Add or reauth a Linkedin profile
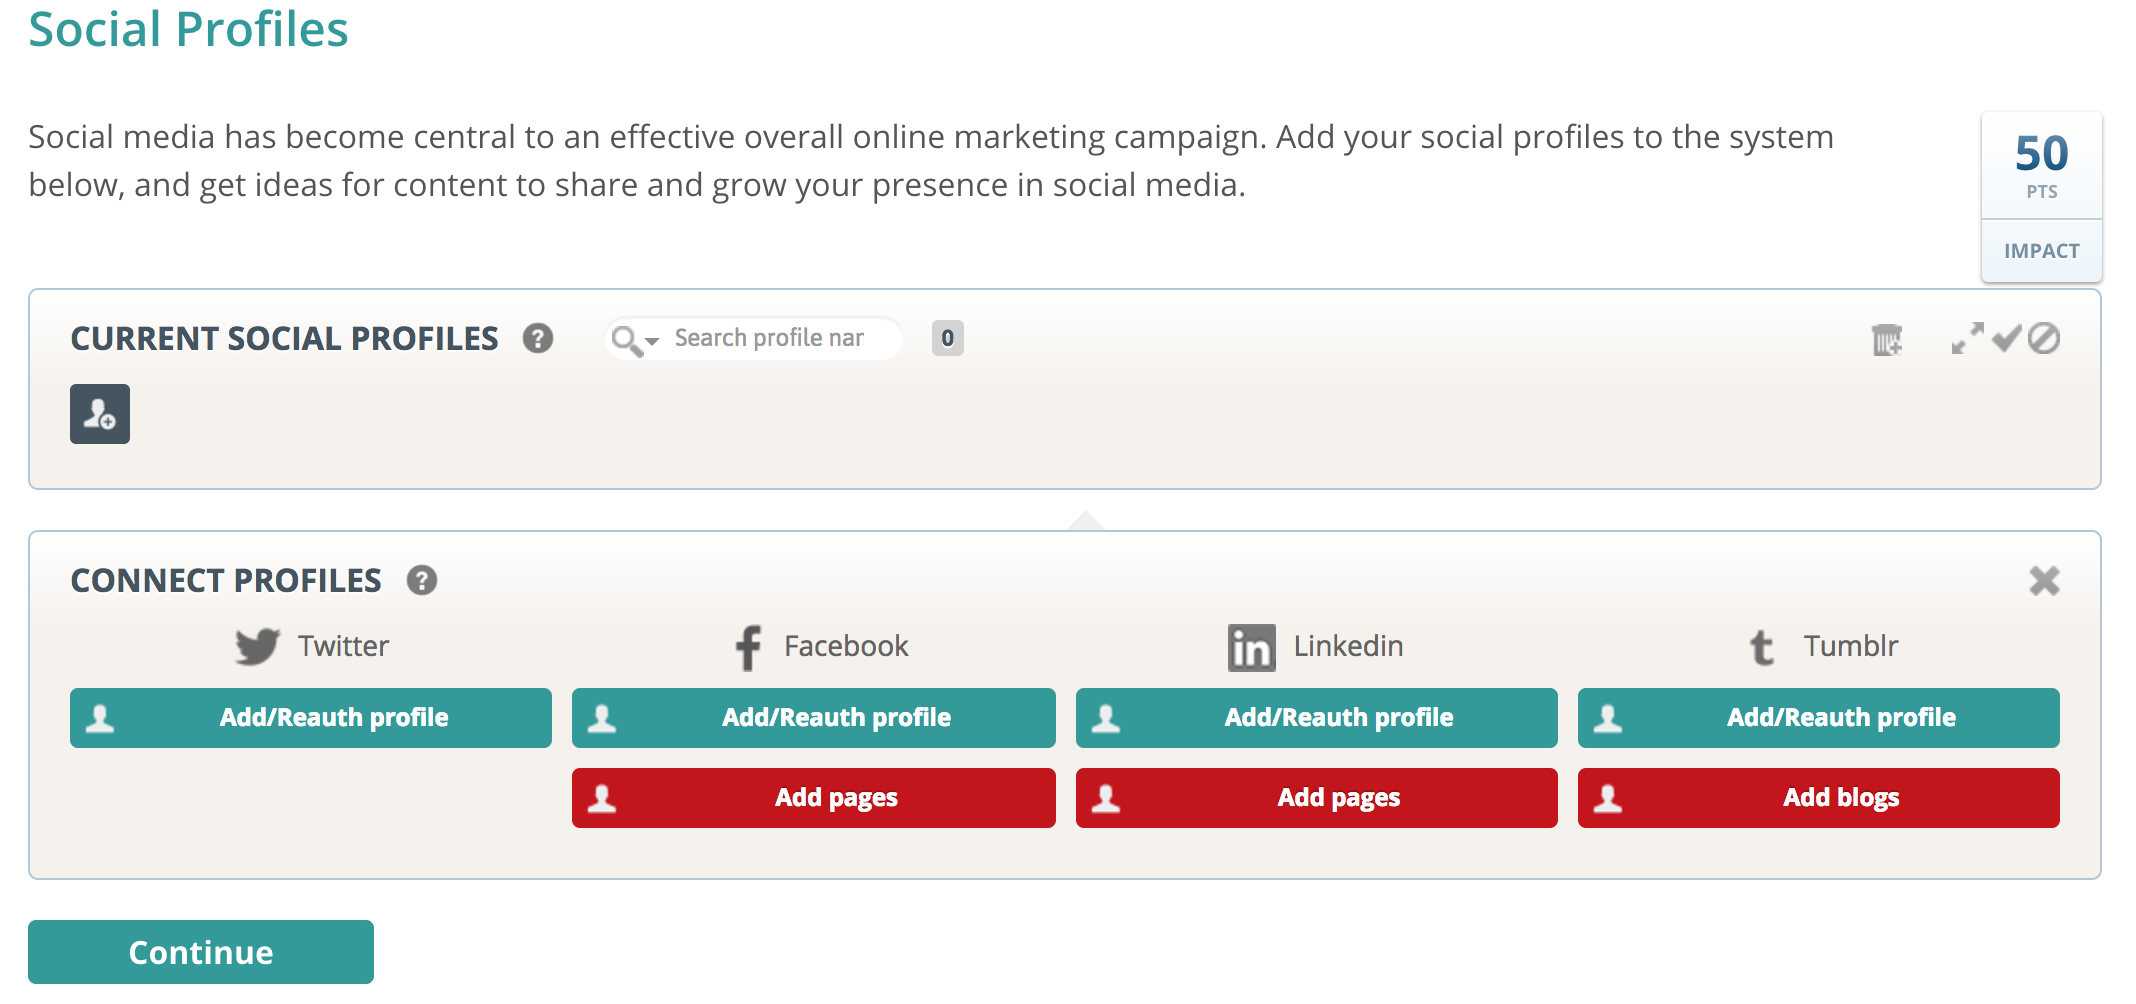2136x1004 pixels. point(1317,718)
